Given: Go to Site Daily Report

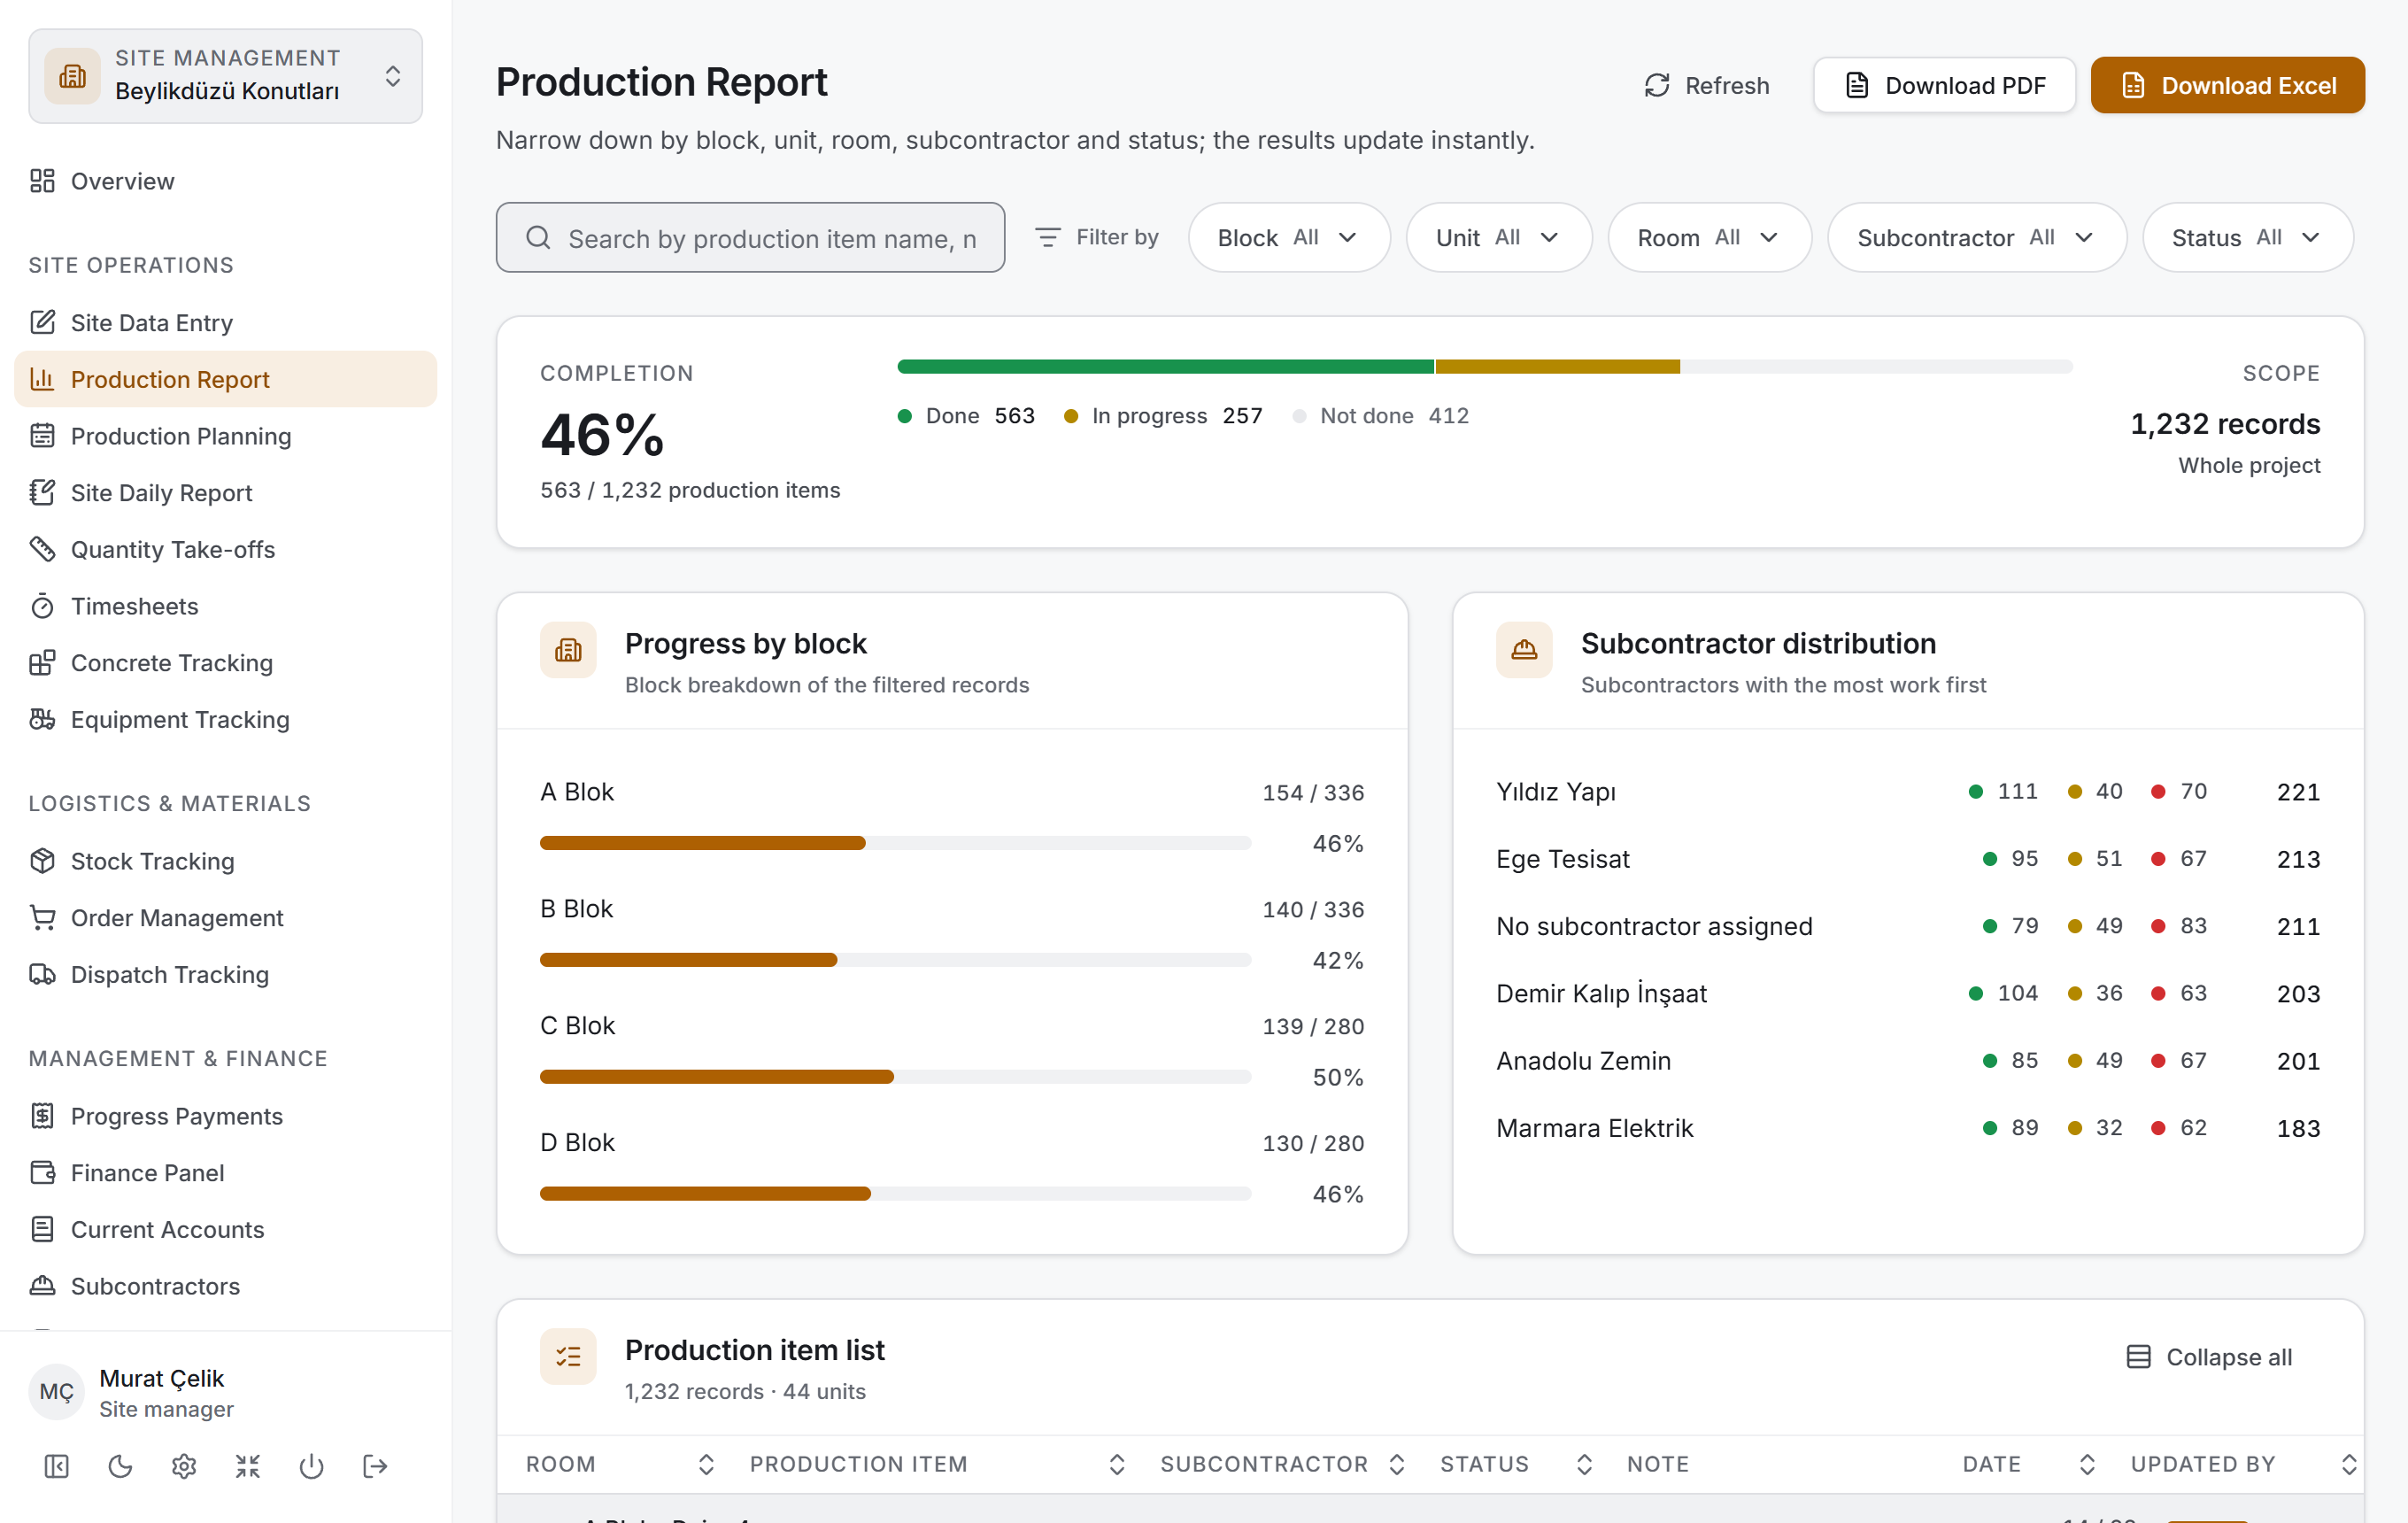Looking at the screenshot, I should (x=225, y=493).
